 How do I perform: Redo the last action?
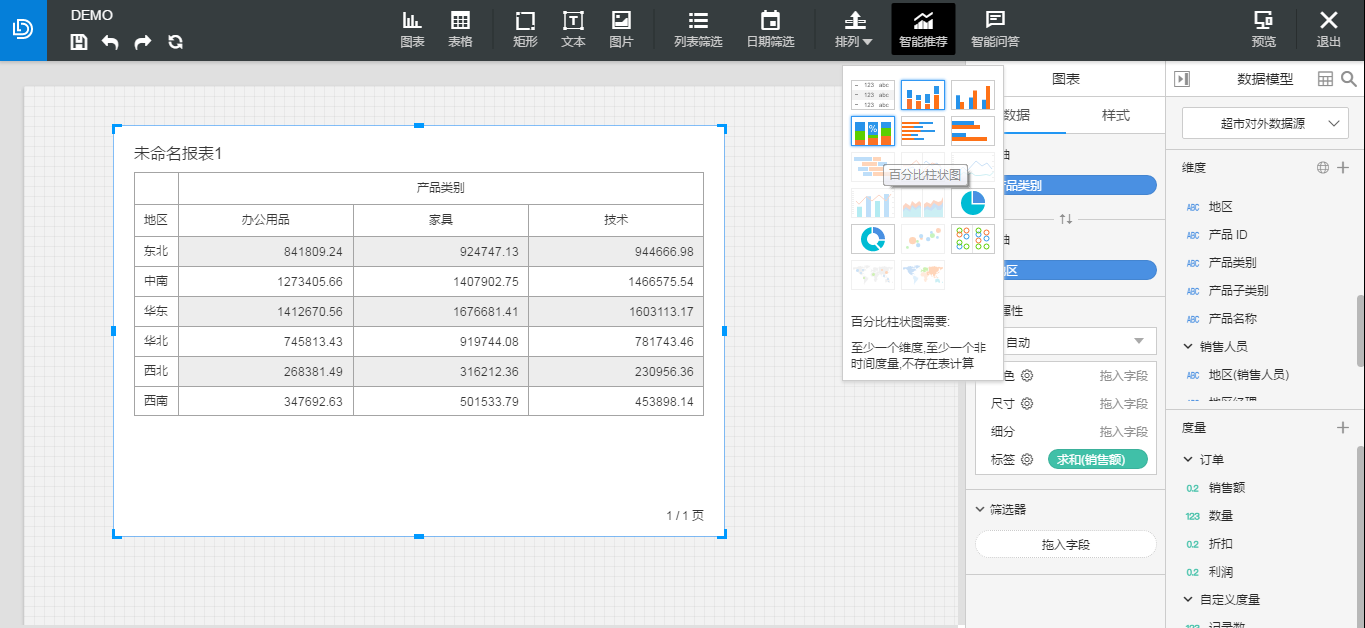[x=143, y=42]
